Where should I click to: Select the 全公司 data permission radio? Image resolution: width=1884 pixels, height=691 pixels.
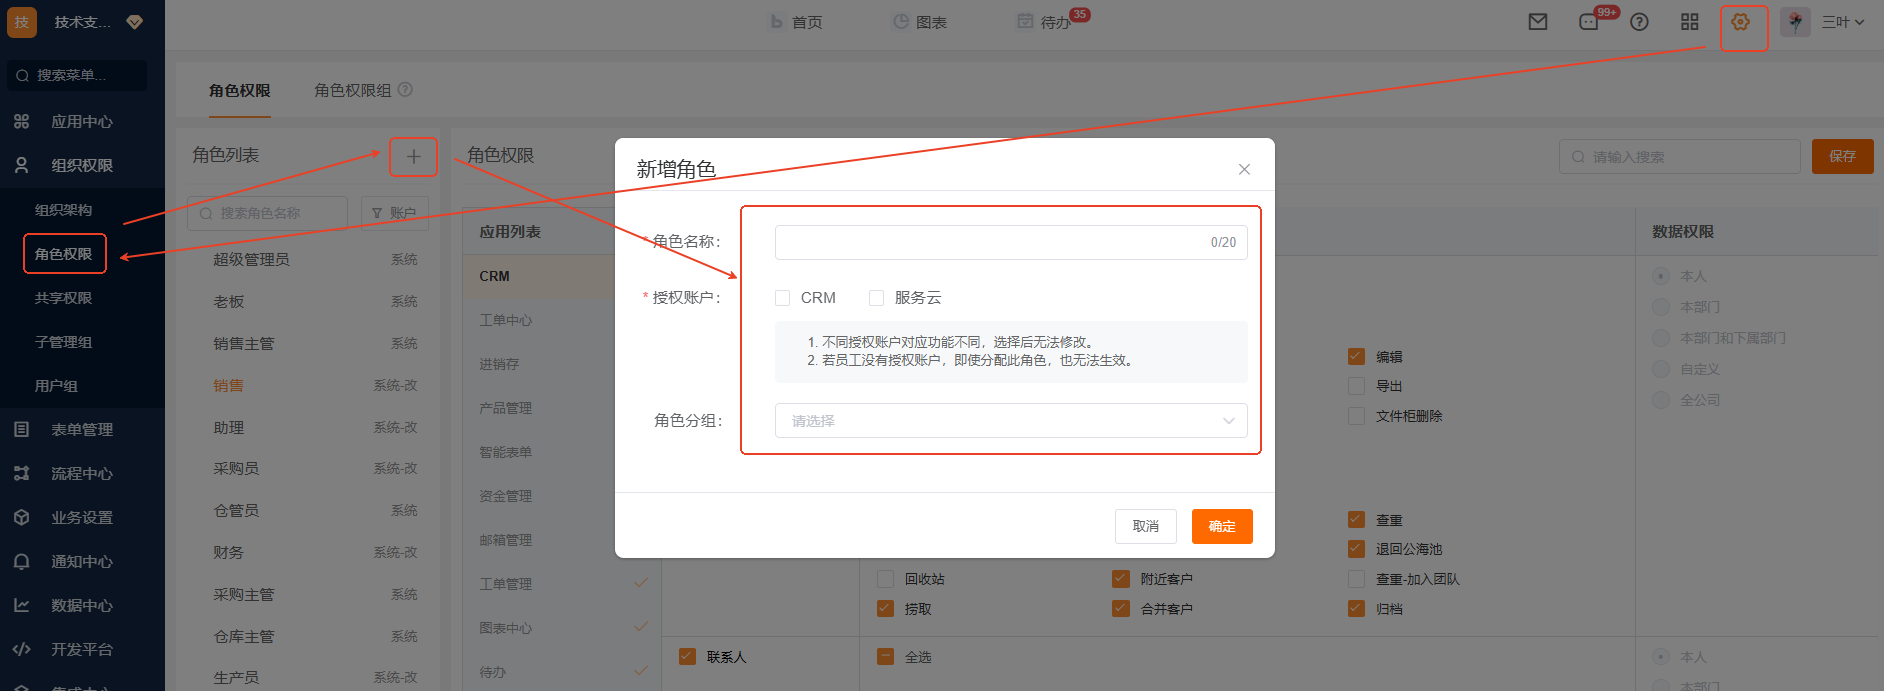1661,400
